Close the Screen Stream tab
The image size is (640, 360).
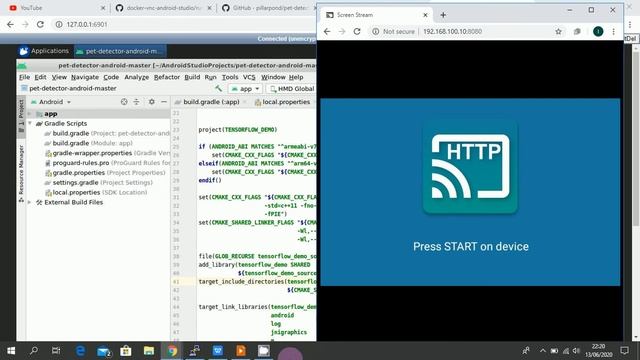[x=425, y=15]
